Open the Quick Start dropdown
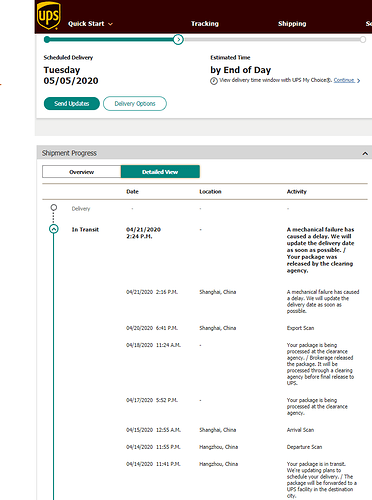This screenshot has height=500, width=372. (90, 24)
